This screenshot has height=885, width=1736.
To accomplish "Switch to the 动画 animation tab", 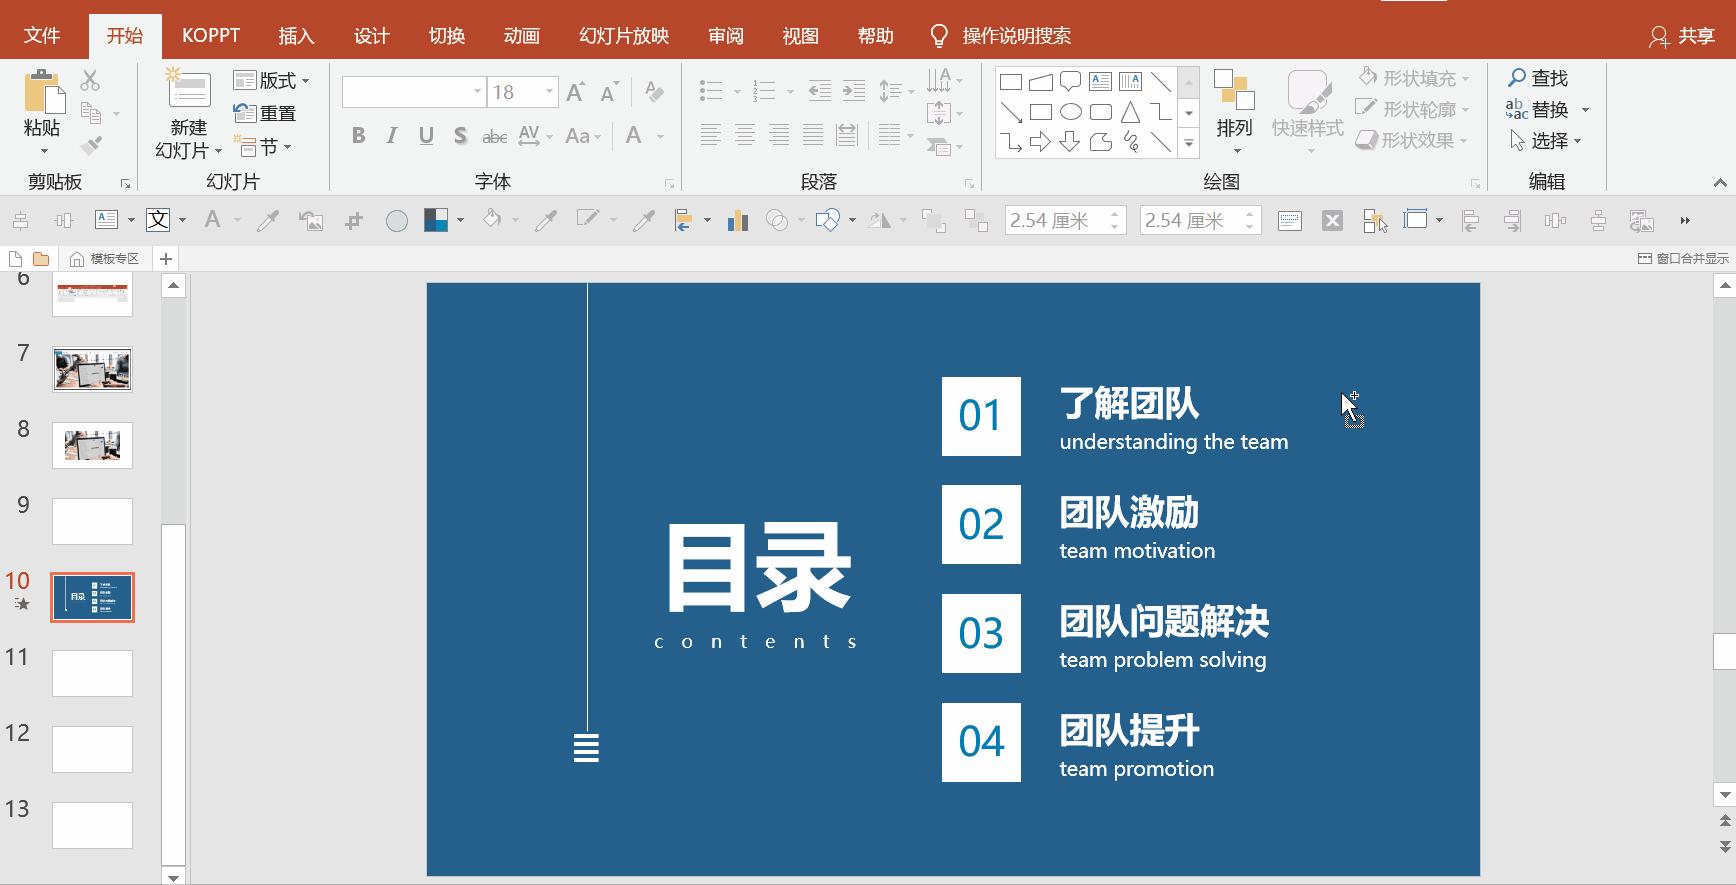I will [521, 36].
